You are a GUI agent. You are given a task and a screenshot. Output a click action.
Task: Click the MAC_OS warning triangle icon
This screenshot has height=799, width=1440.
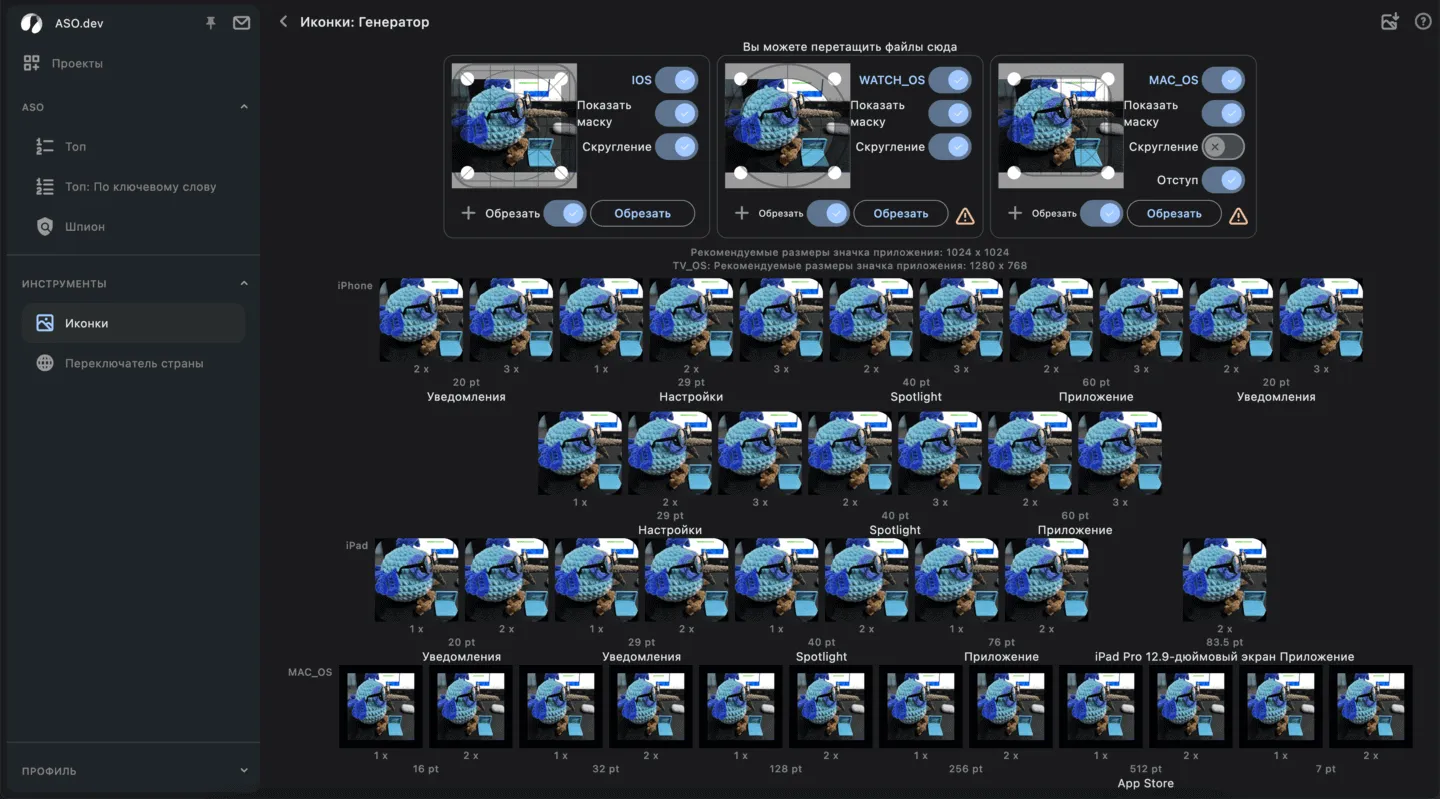[x=1238, y=215]
